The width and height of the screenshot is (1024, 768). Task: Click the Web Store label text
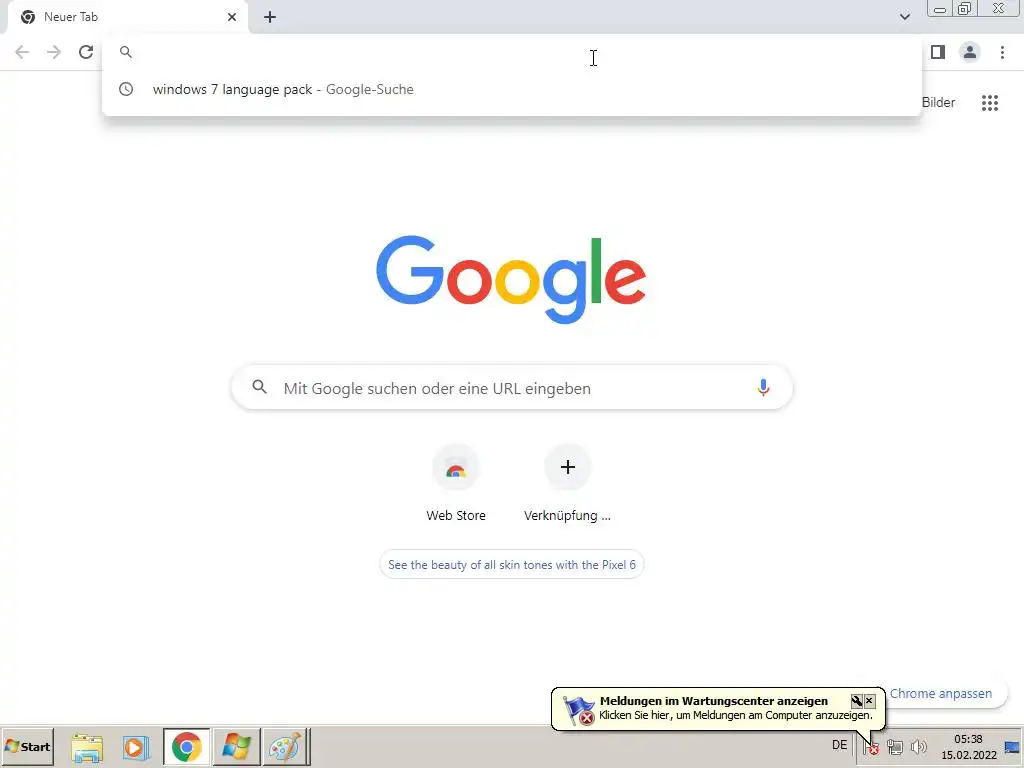pos(456,515)
